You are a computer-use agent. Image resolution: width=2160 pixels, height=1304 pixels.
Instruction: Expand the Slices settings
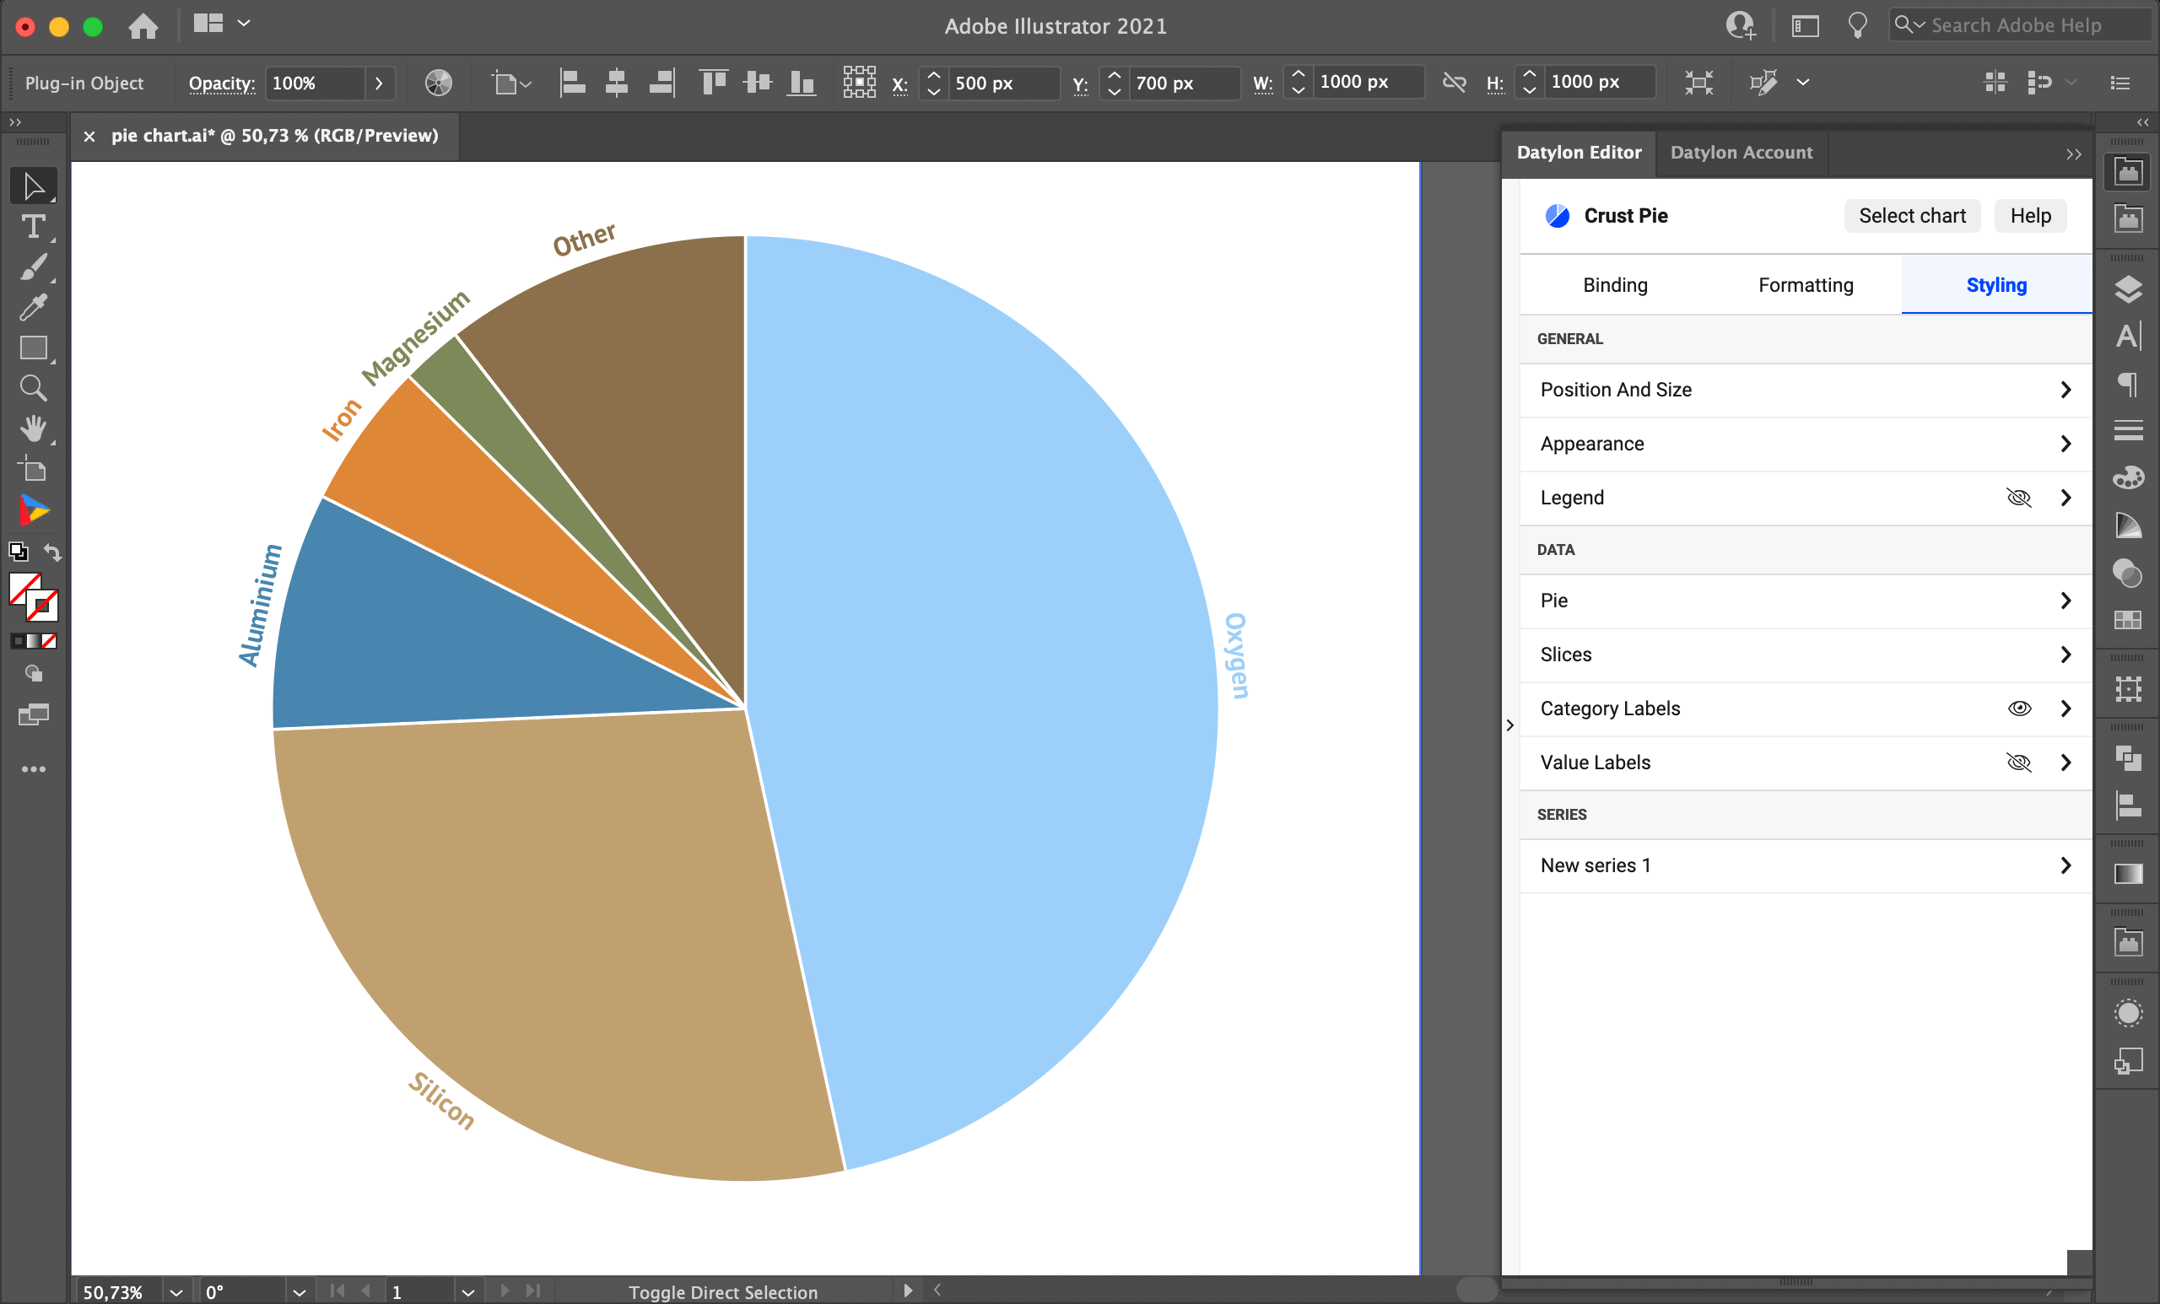(2065, 654)
